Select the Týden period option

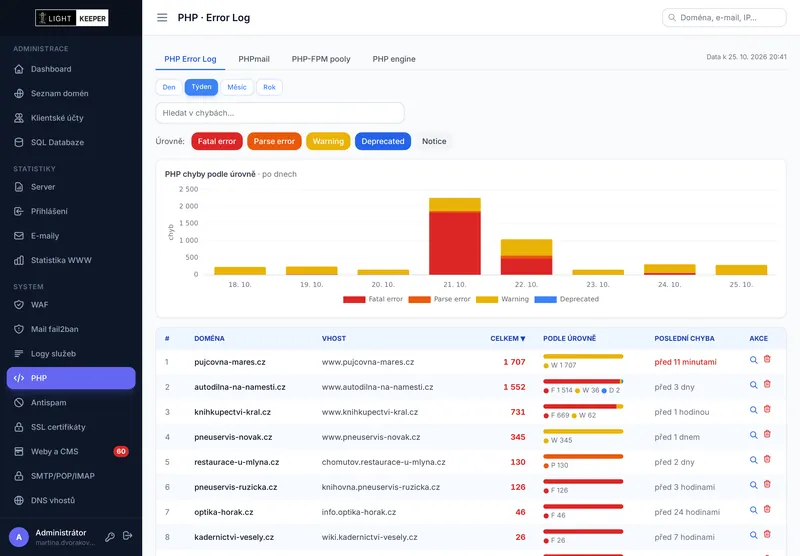(202, 87)
